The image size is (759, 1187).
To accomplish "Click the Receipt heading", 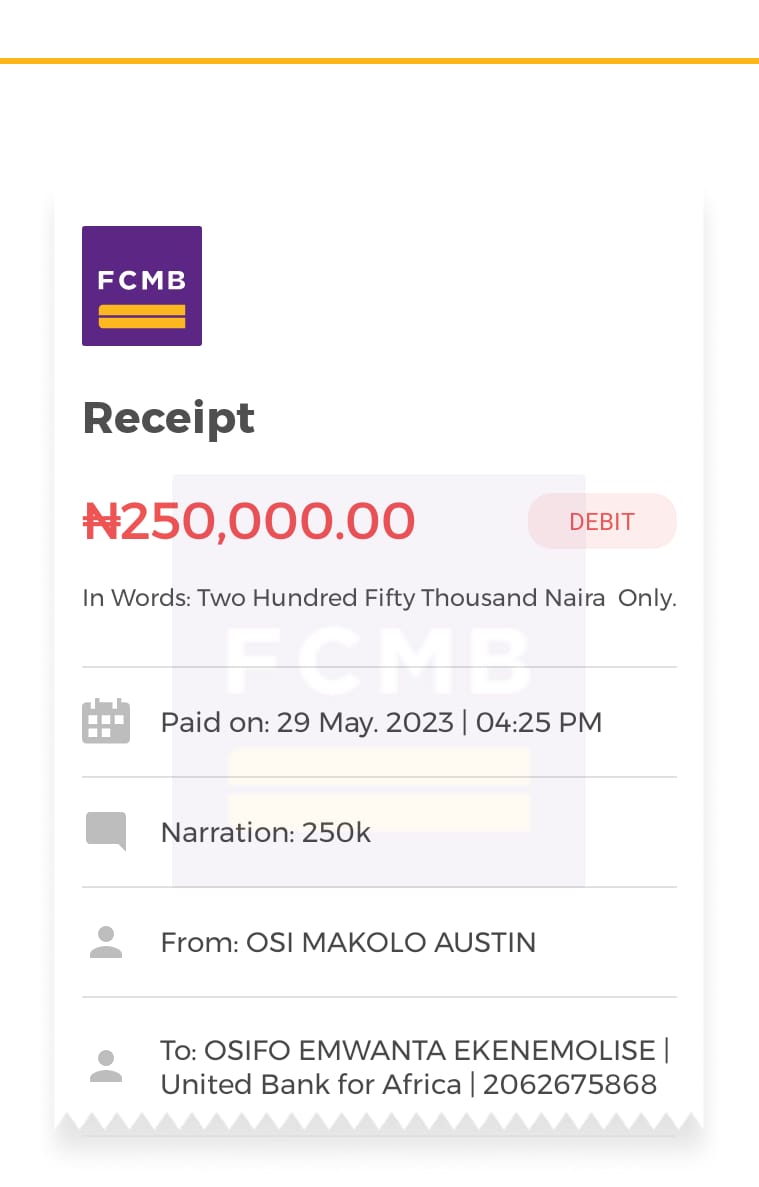I will click(169, 418).
